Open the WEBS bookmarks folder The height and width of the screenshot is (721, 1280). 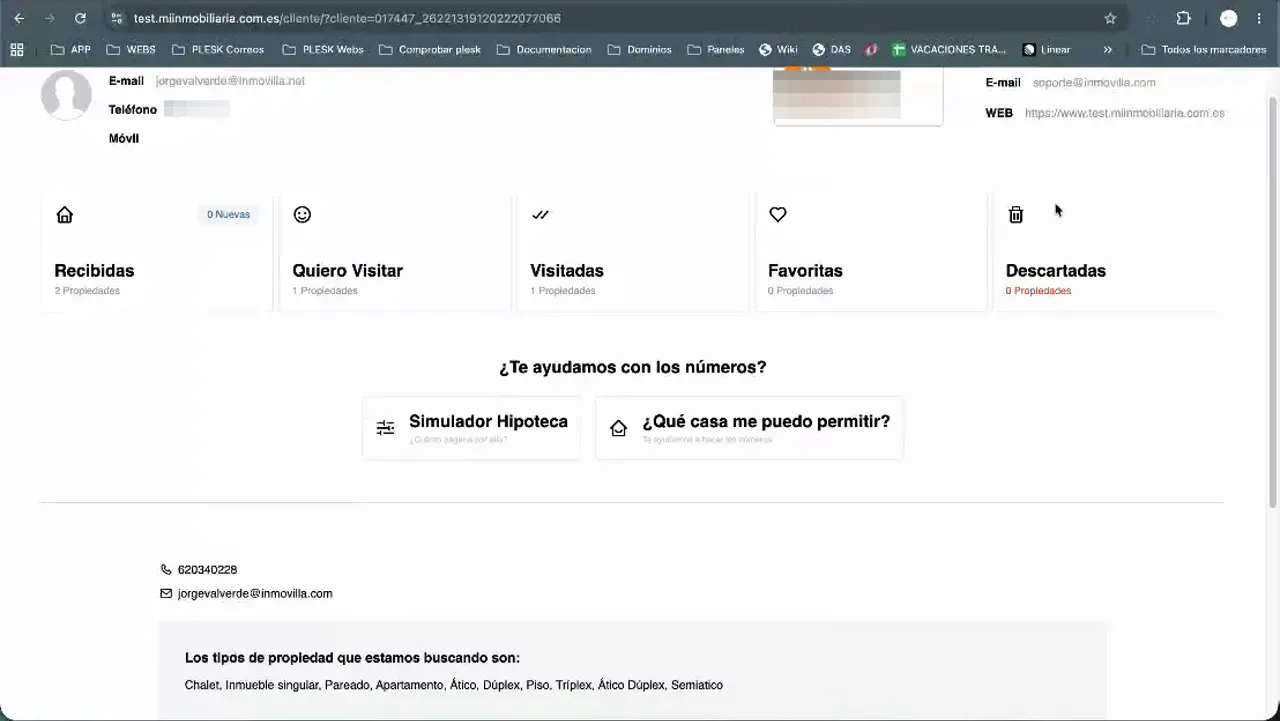[x=131, y=49]
